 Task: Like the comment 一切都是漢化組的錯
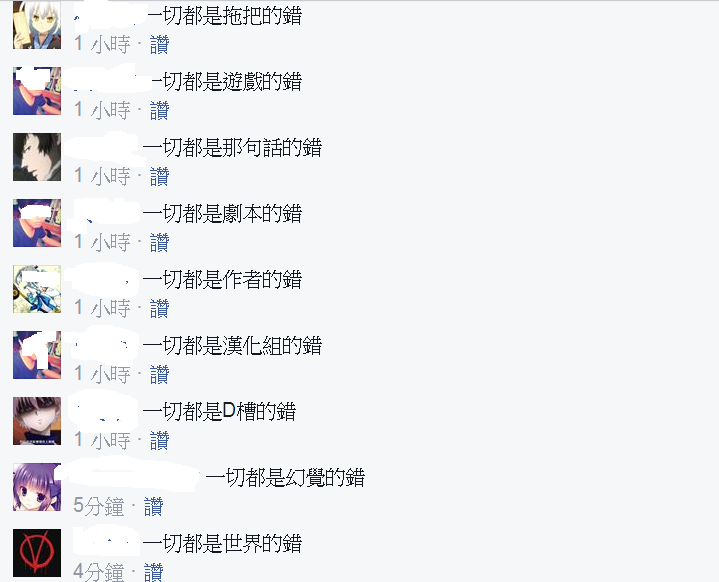(x=160, y=375)
